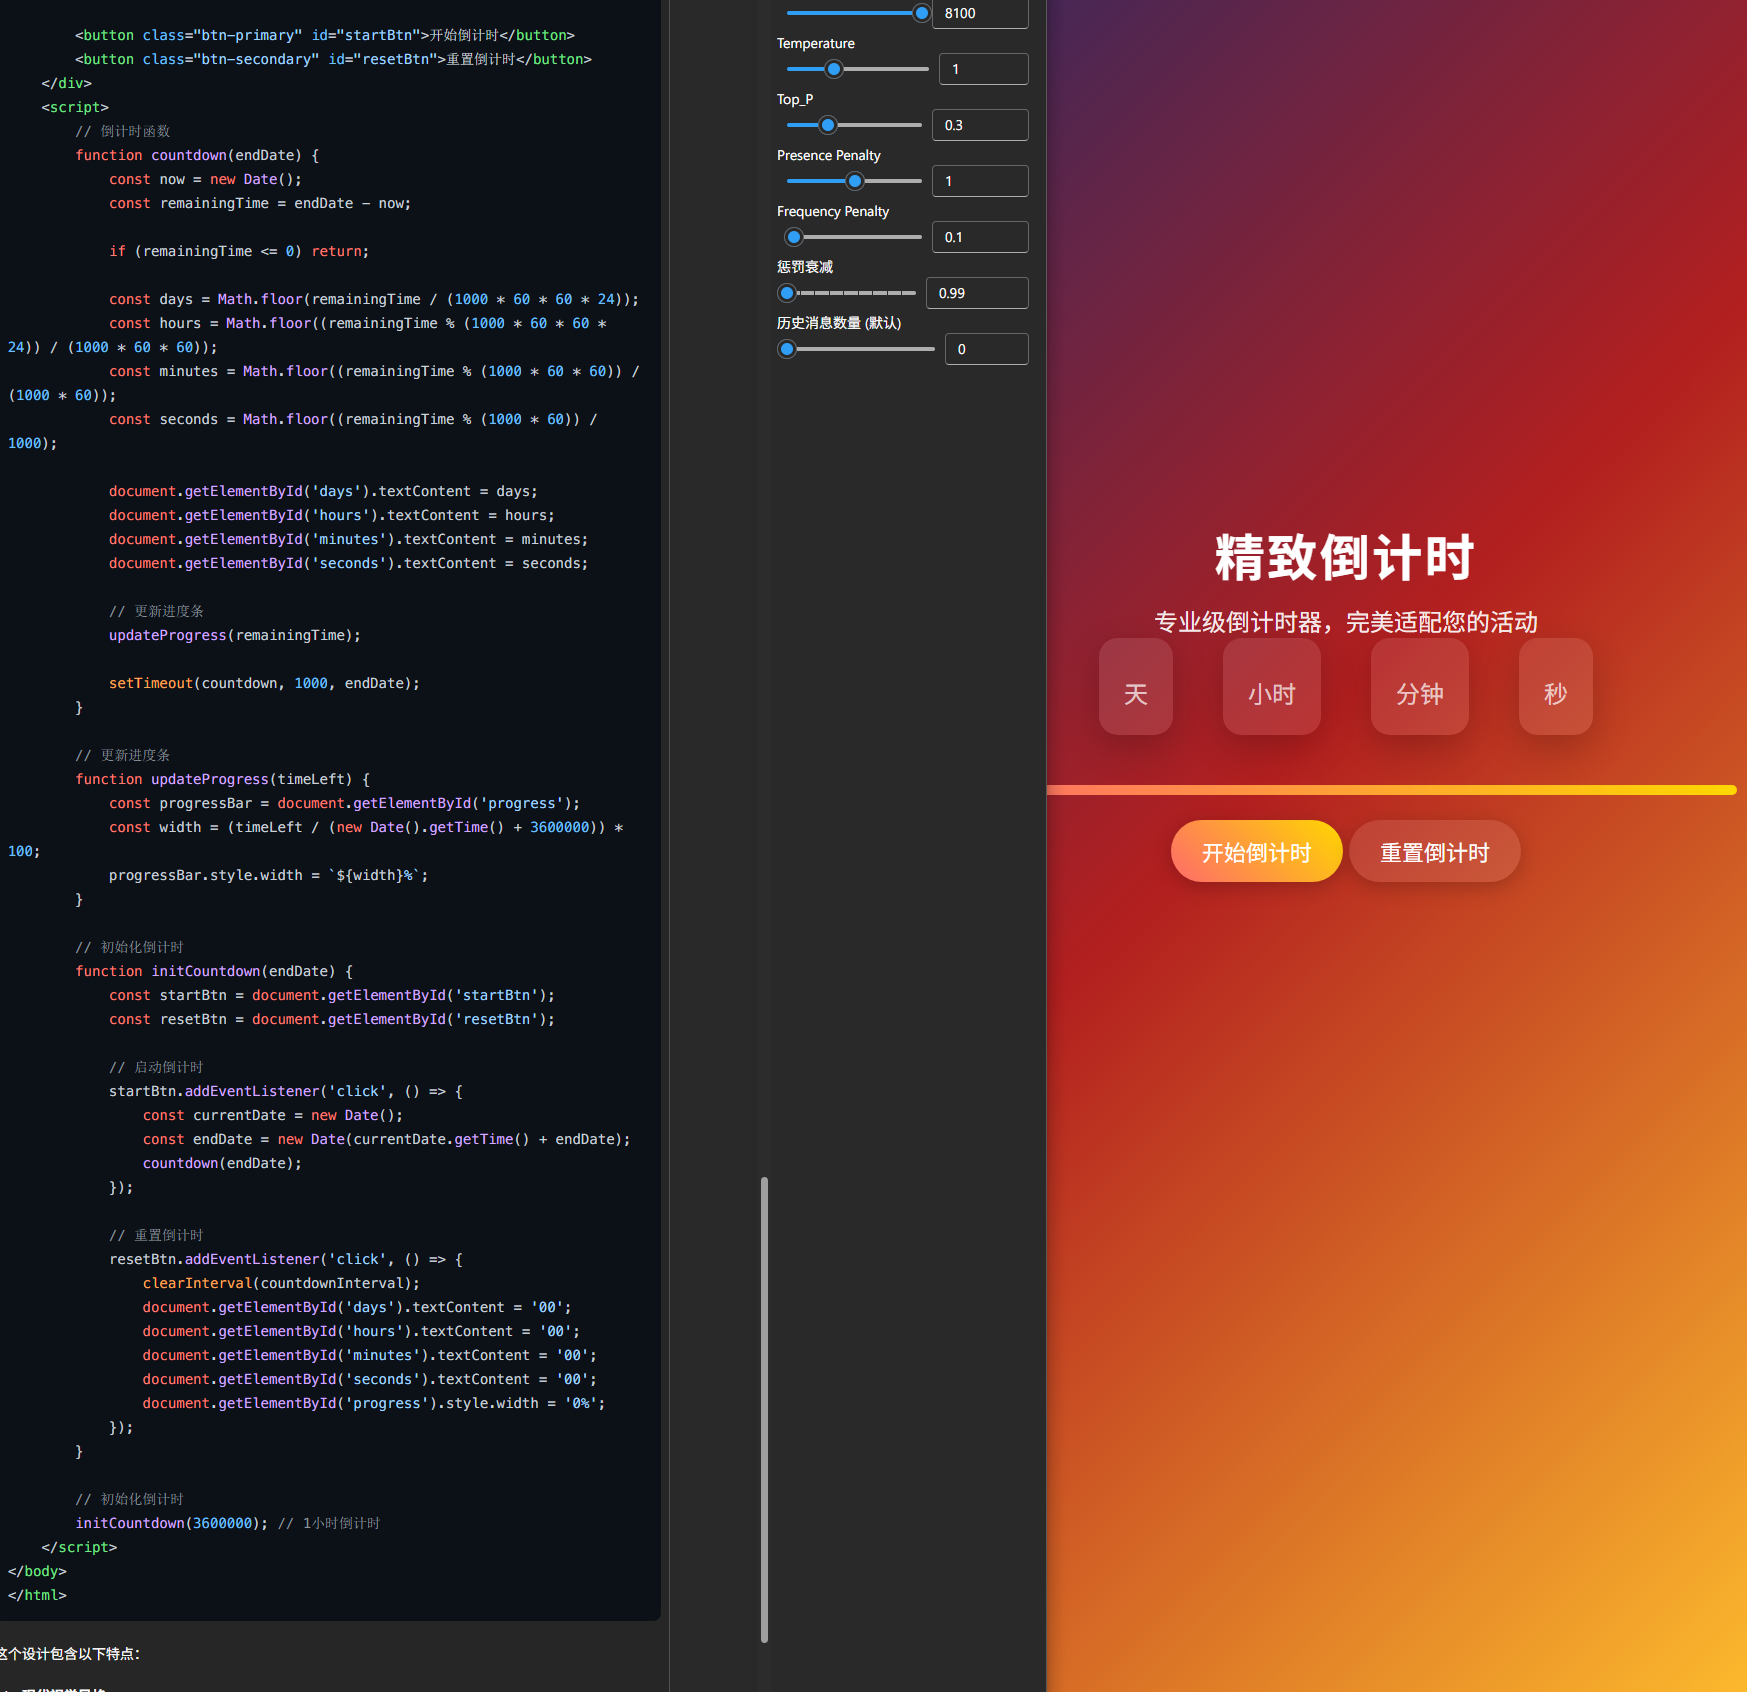Click the Frequency Penalty slider handle
Image resolution: width=1747 pixels, height=1692 pixels.
793,237
